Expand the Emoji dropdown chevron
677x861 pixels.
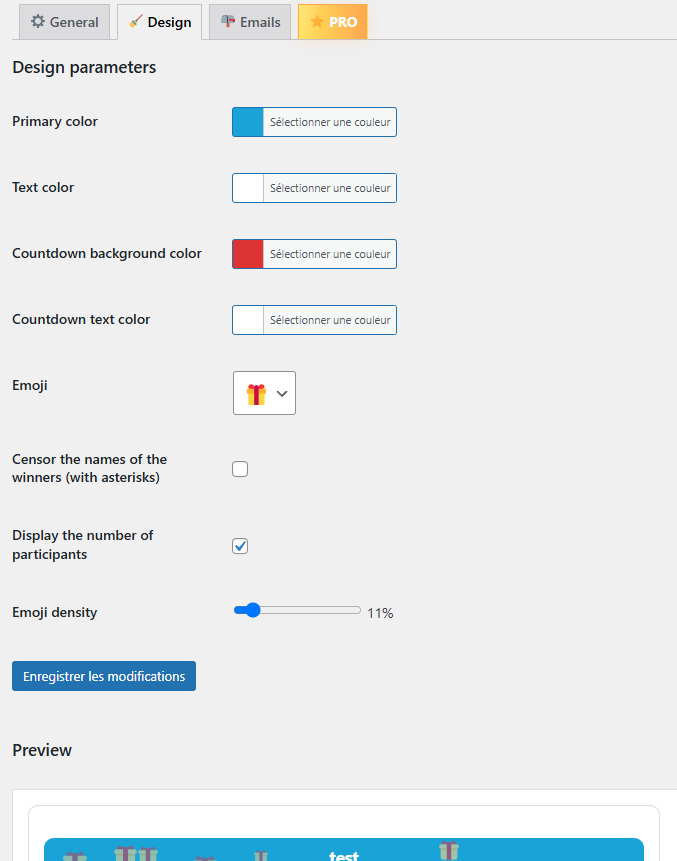coord(282,394)
